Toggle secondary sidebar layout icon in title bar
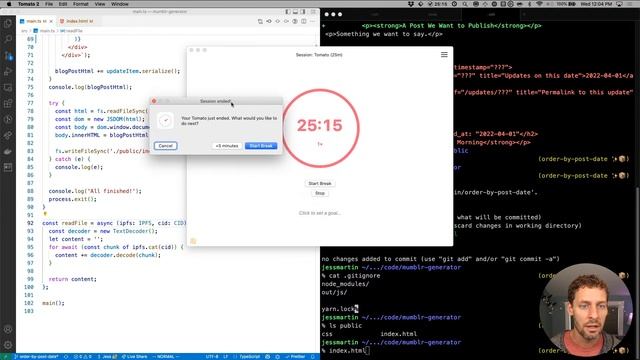640x360 pixels. pos(303,12)
